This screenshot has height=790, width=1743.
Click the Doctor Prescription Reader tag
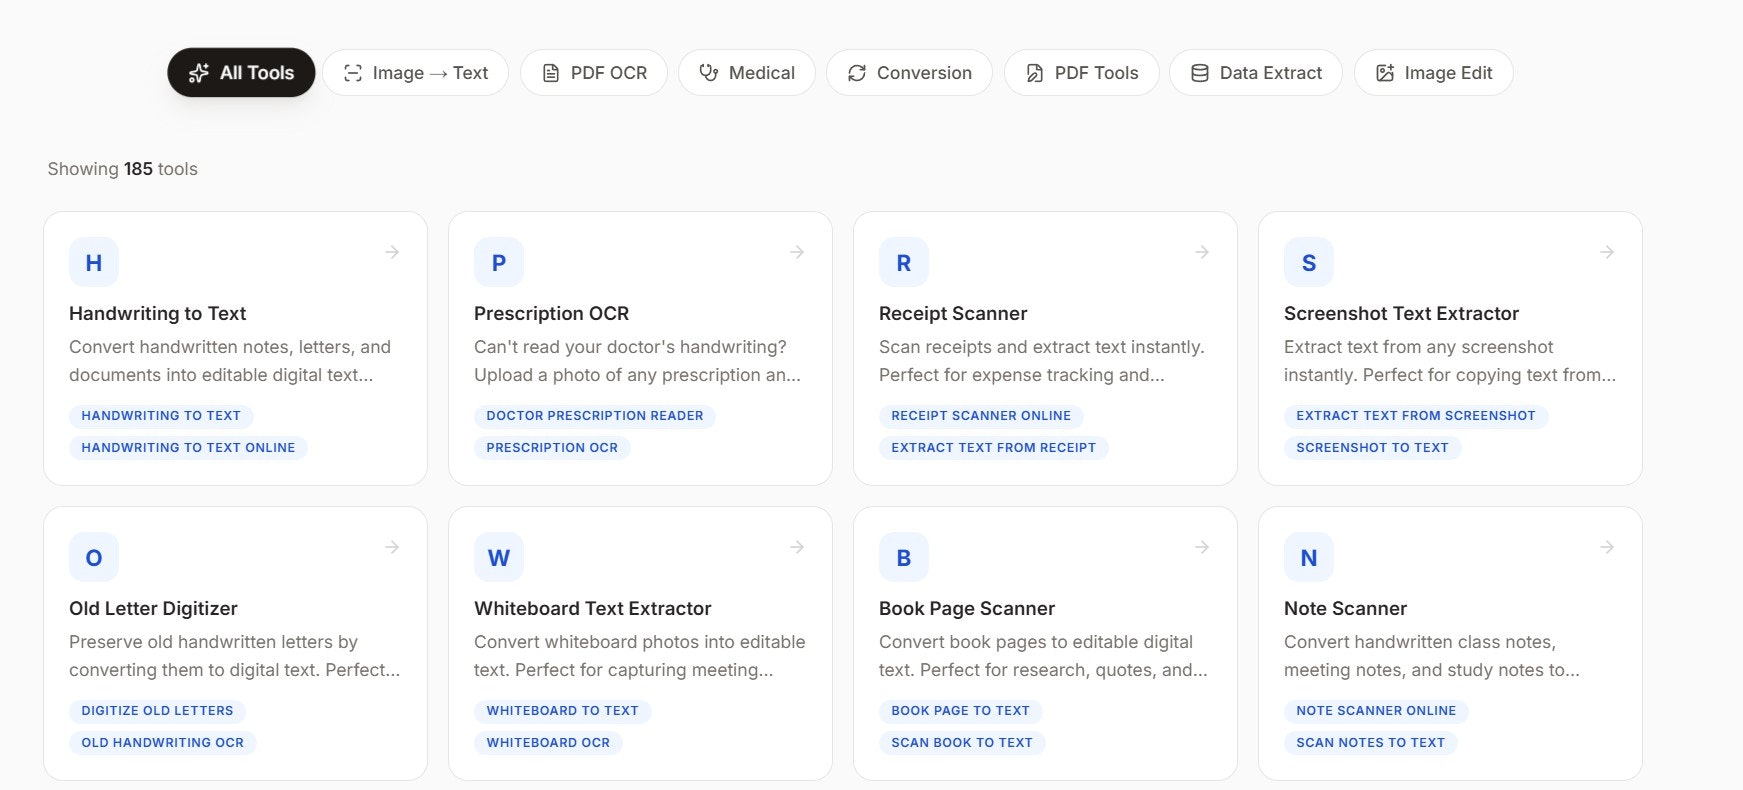tap(595, 416)
